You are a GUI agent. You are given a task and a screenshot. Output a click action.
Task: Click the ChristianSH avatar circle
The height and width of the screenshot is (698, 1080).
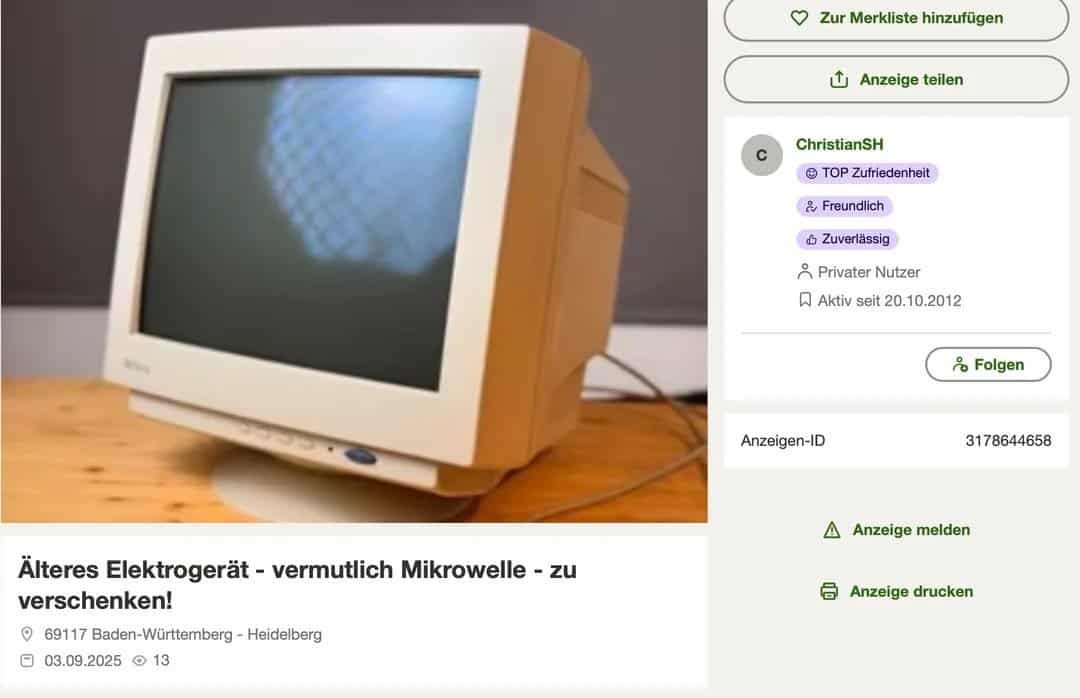point(761,155)
